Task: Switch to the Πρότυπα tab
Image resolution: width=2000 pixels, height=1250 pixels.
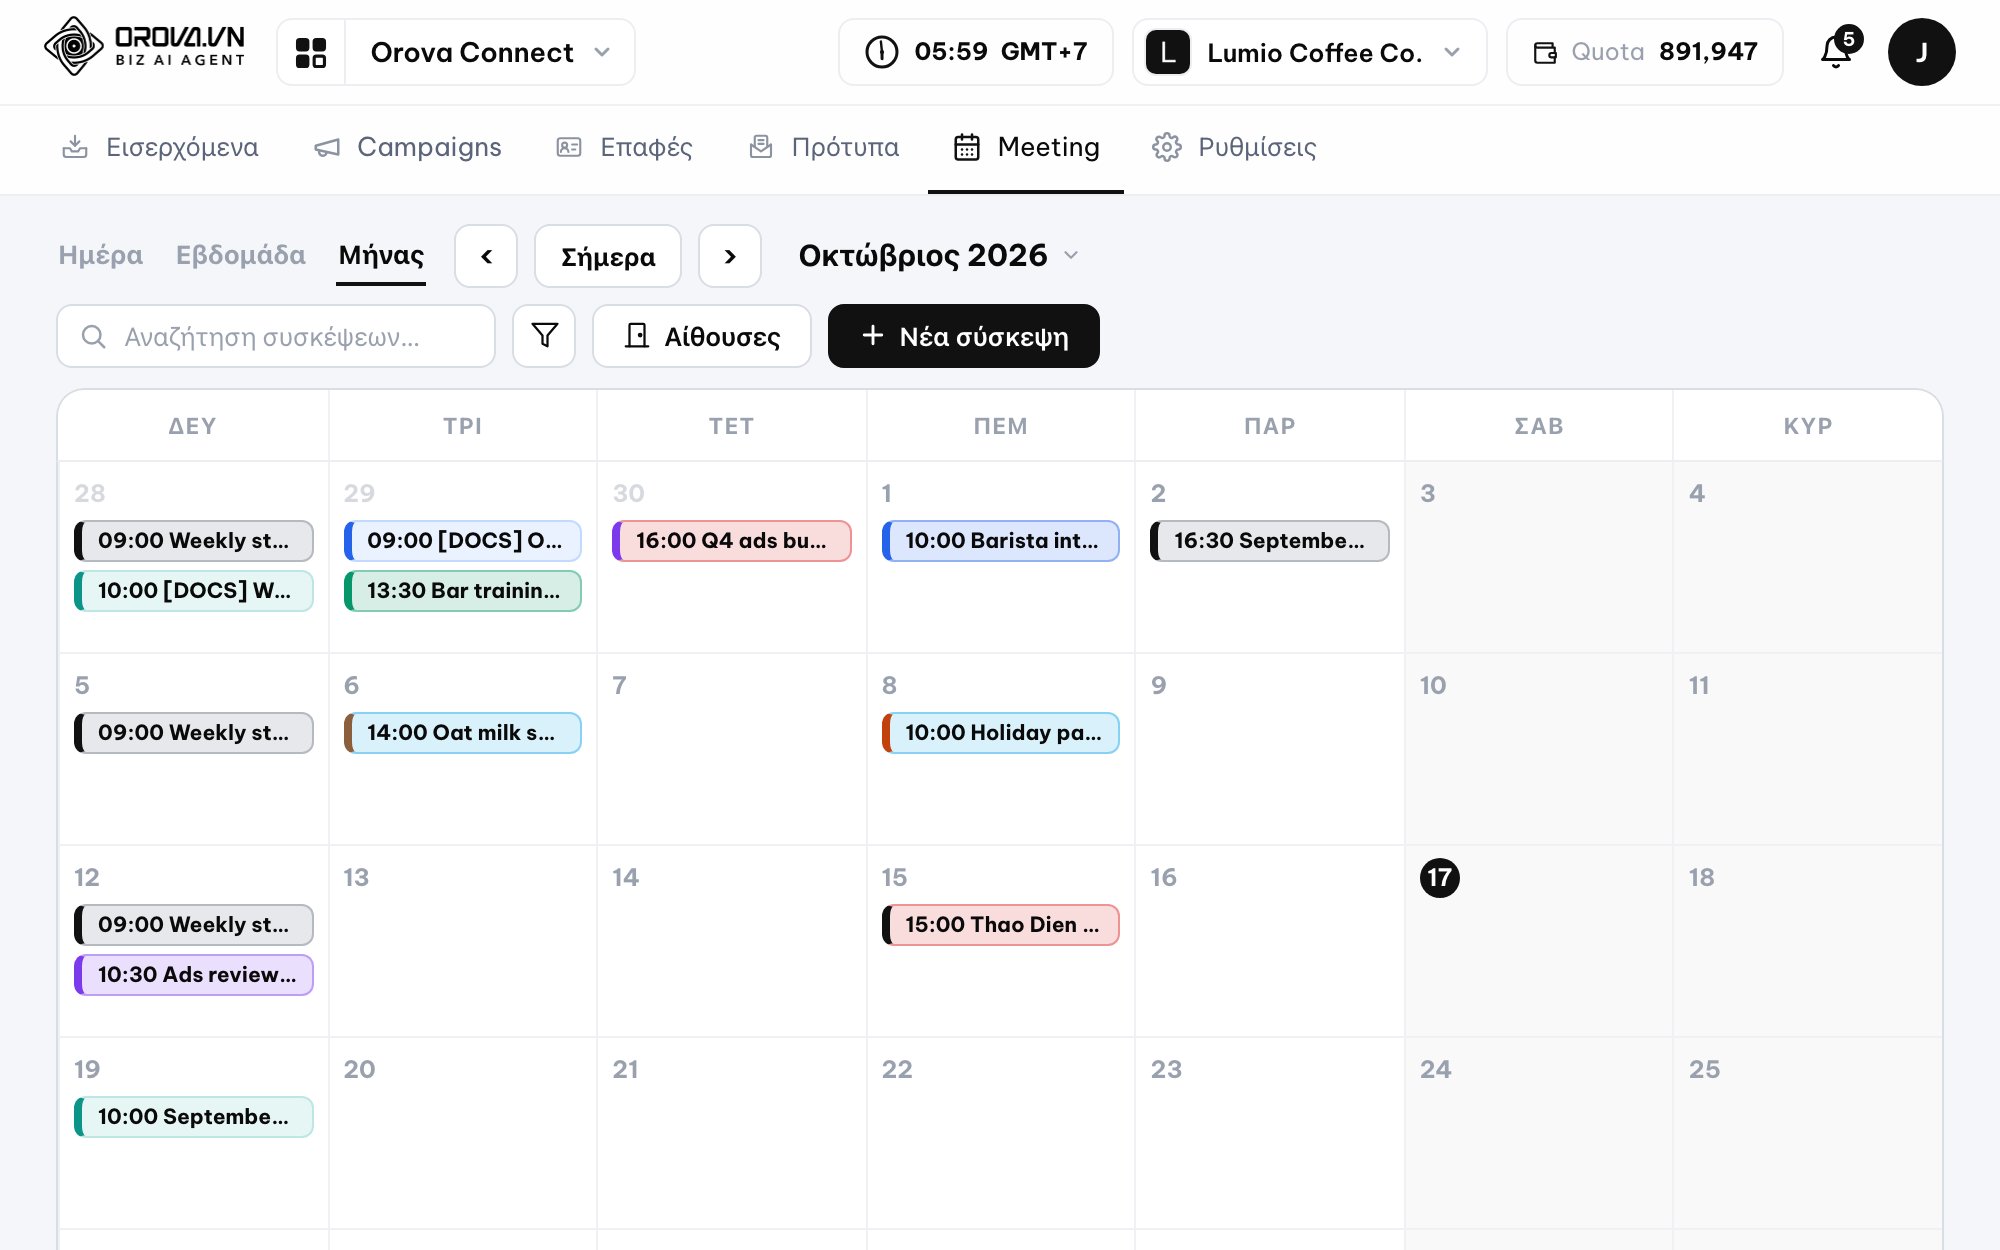Action: 824,148
